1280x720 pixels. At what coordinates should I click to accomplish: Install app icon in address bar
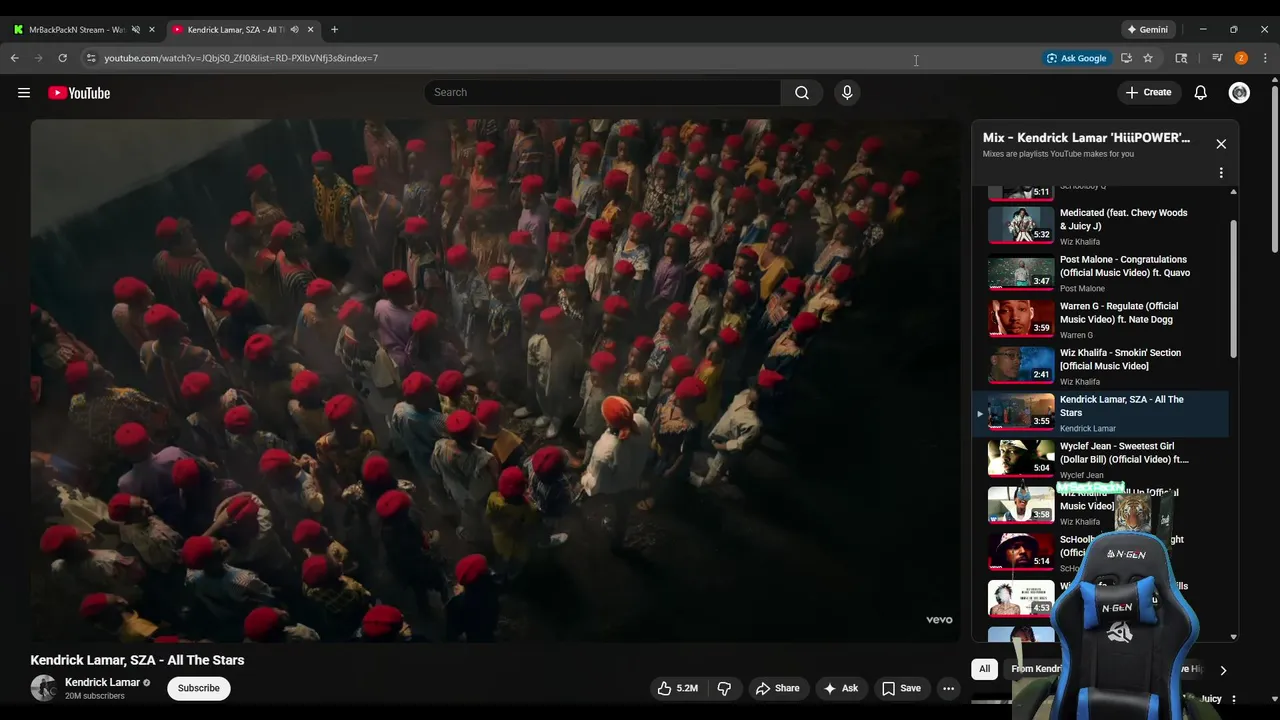[1126, 58]
